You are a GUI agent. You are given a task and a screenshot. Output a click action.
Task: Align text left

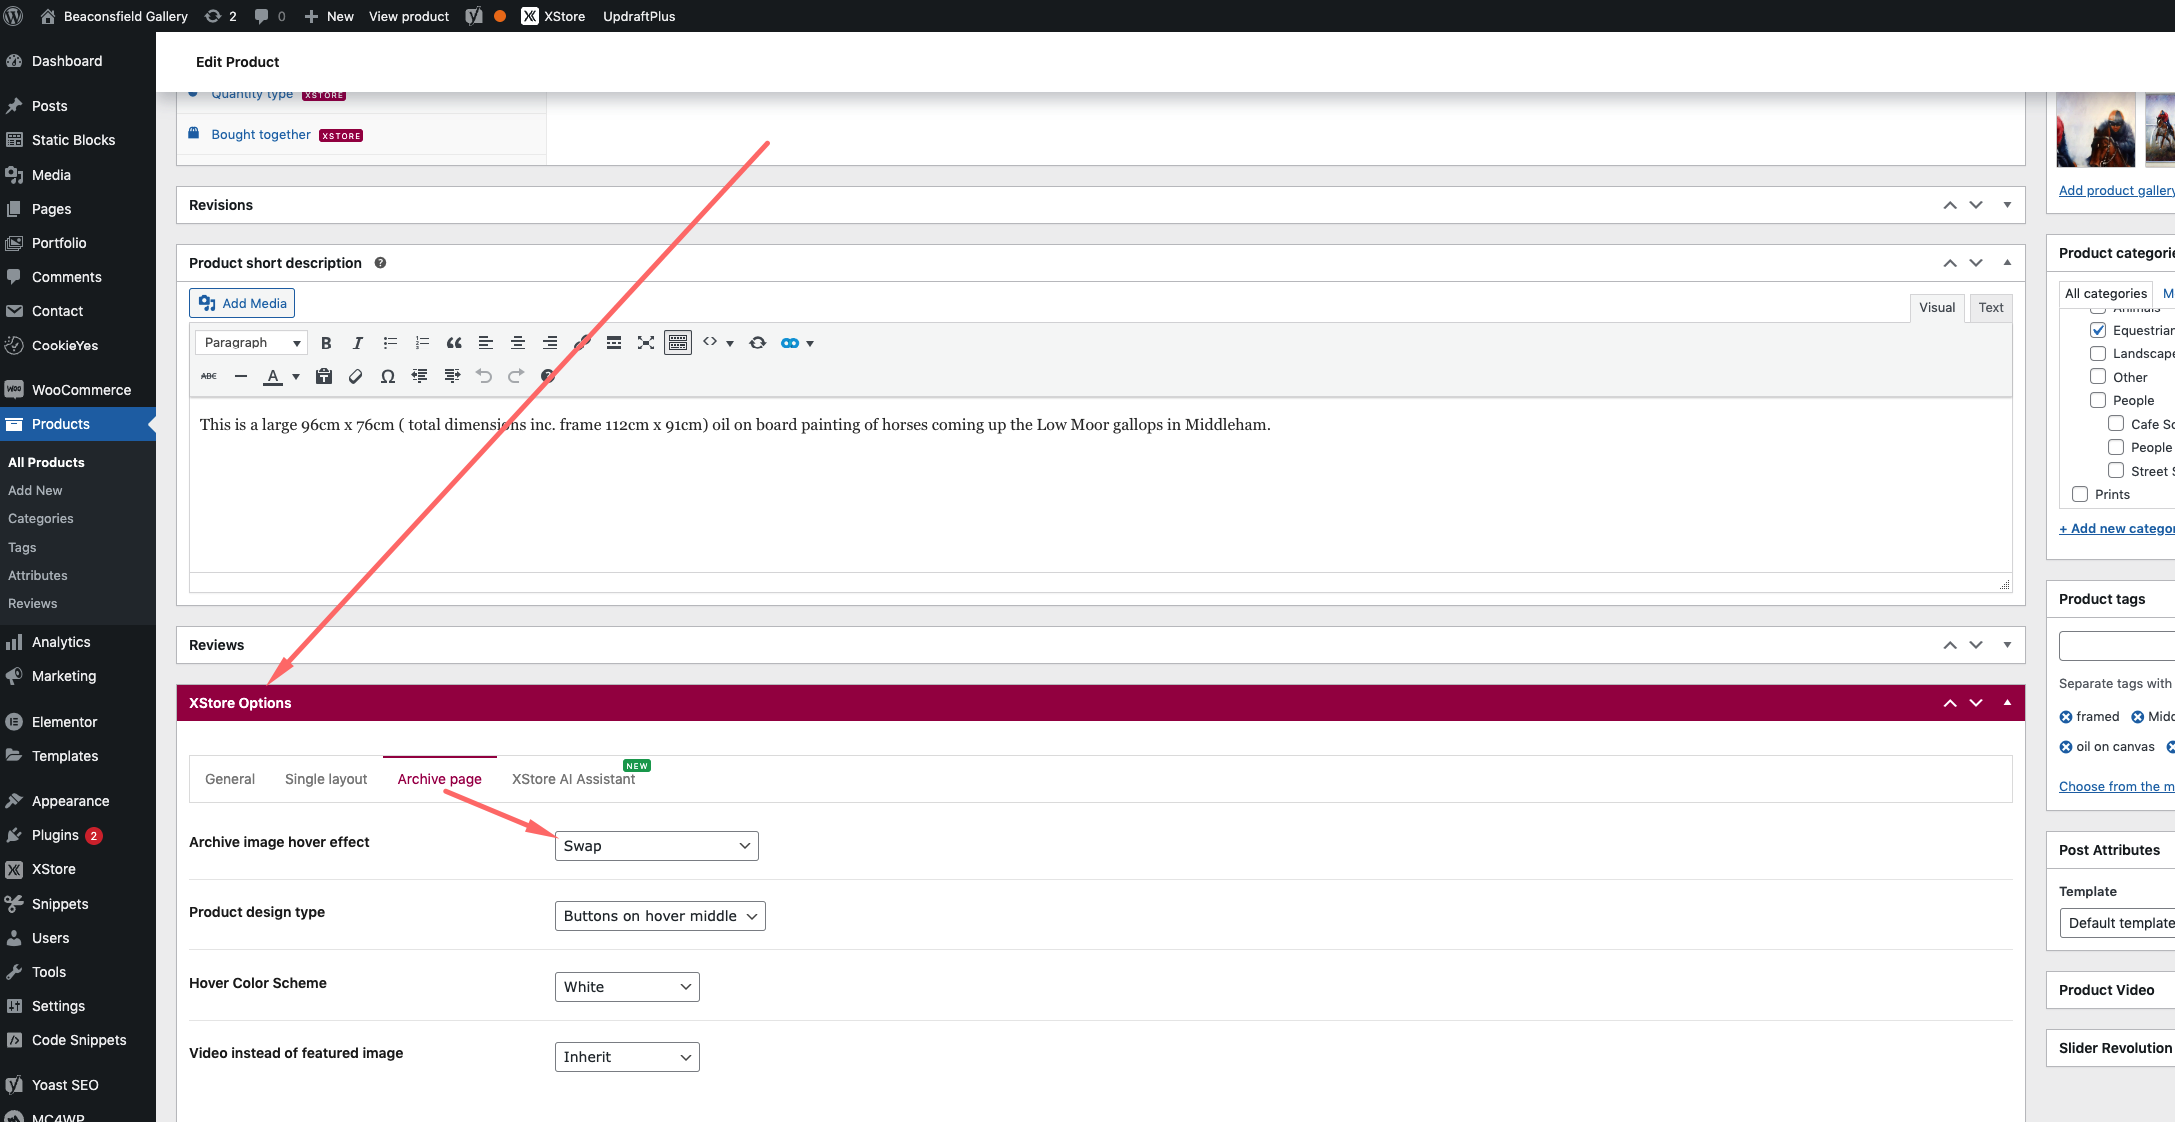pos(486,343)
